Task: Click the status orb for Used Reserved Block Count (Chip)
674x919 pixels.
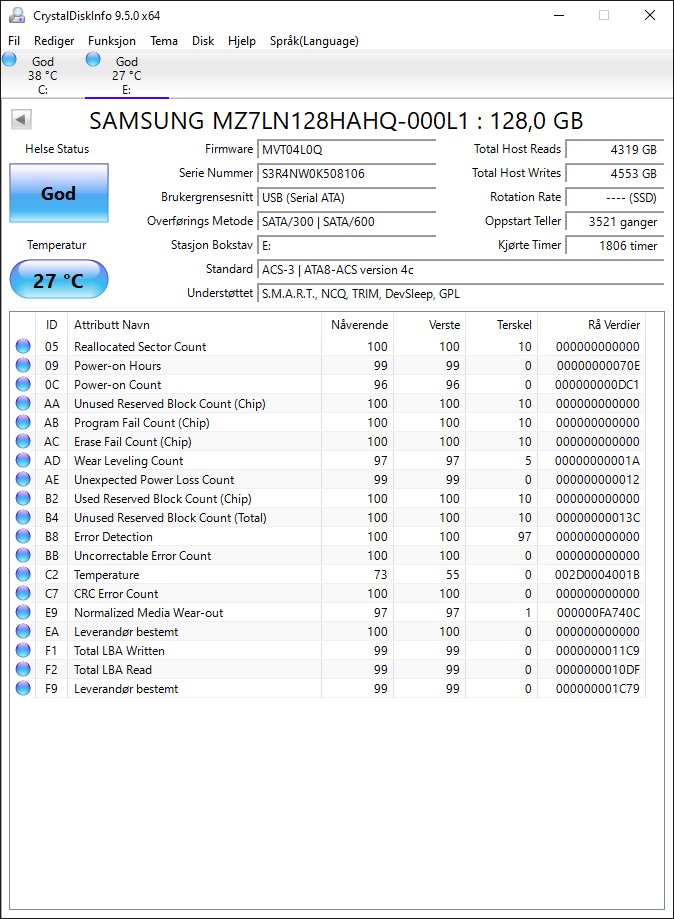Action: click(23, 498)
